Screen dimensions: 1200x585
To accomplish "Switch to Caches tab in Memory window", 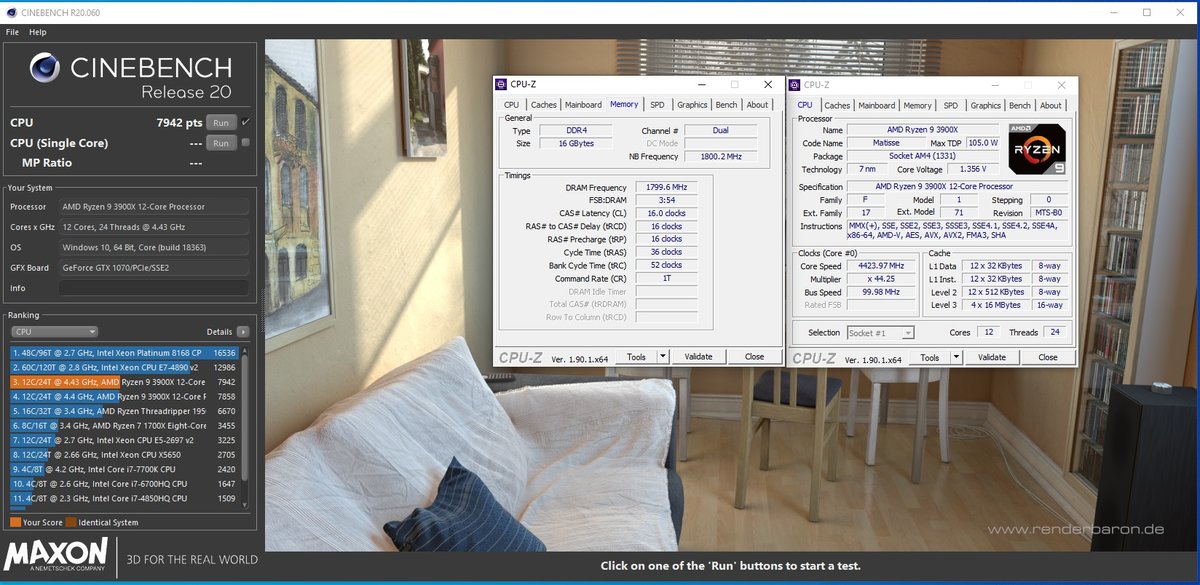I will click(x=544, y=105).
